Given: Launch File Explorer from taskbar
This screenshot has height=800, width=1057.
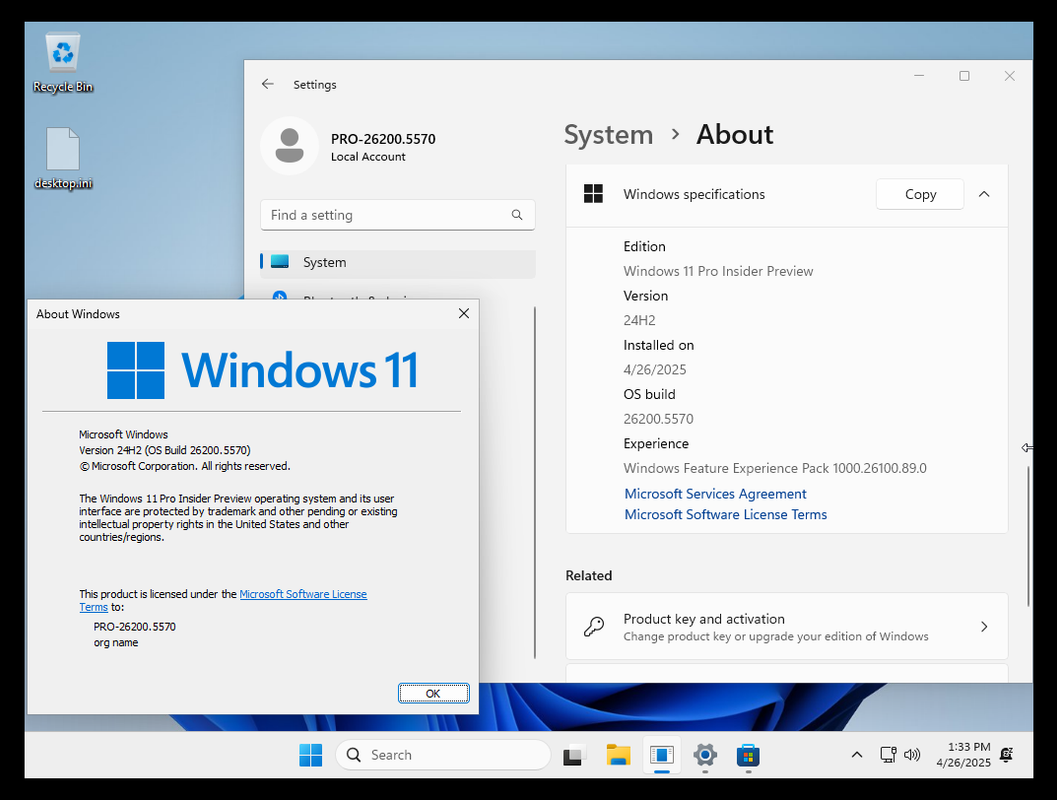Looking at the screenshot, I should 618,755.
